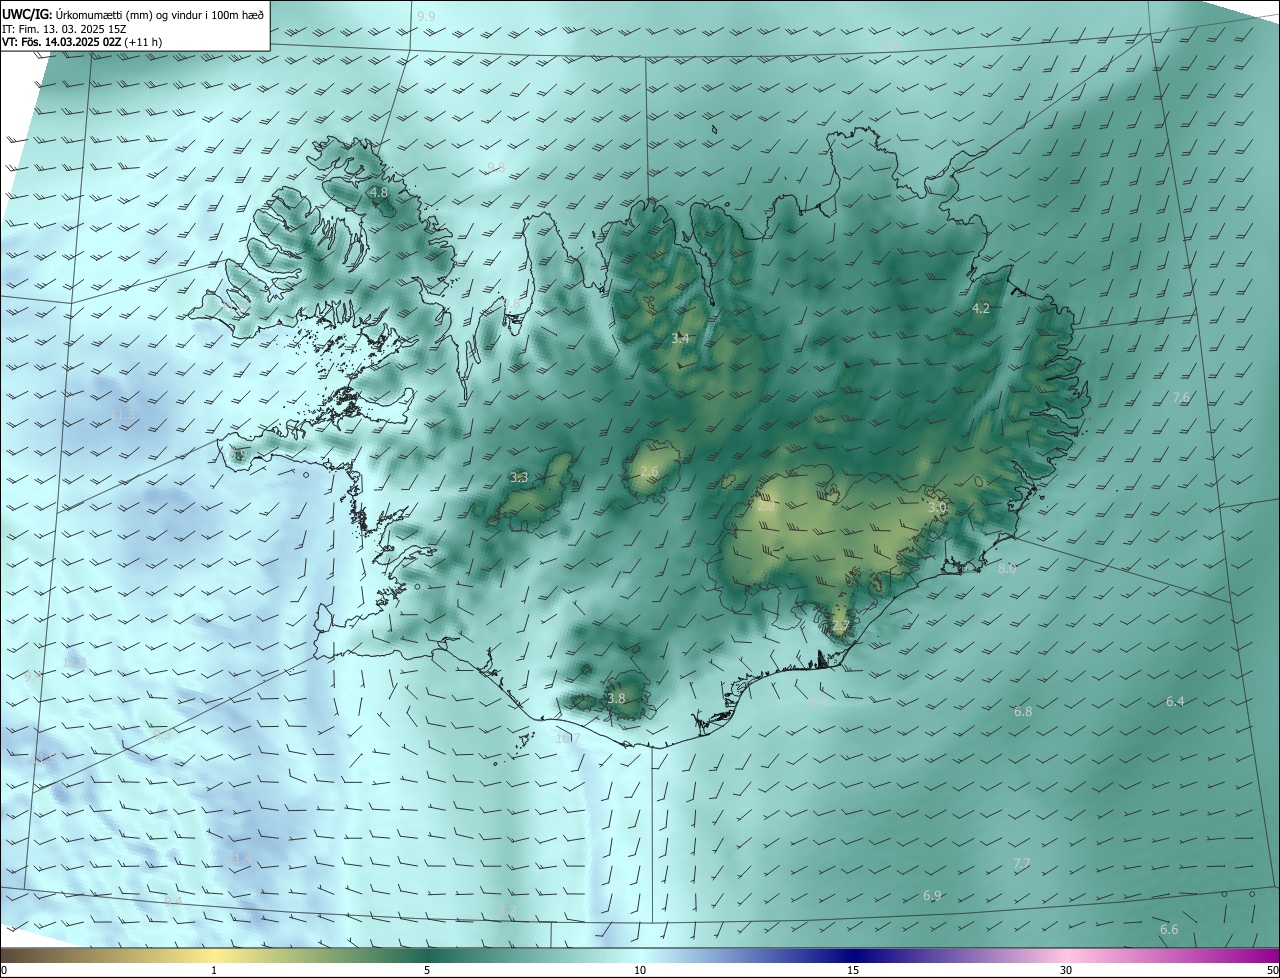Click the colour scale tick labelled 50
Screen dimensions: 1280x978
click(x=1273, y=970)
